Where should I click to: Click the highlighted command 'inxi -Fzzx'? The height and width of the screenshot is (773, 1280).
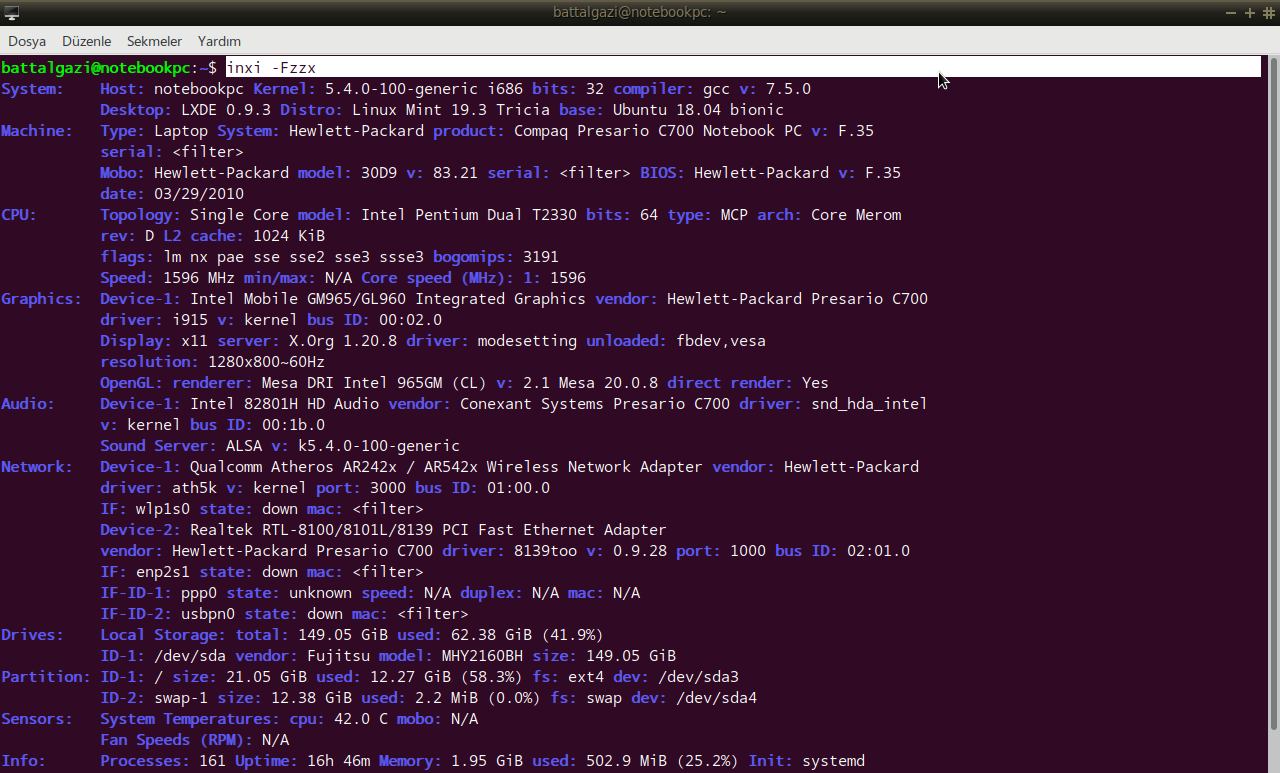[x=271, y=68]
